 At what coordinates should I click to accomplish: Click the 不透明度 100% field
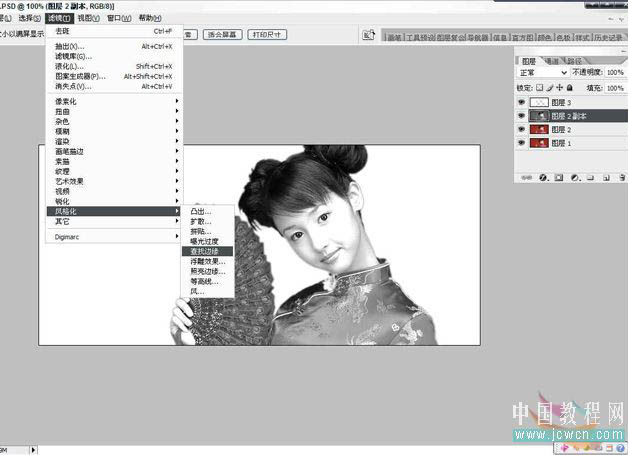(x=615, y=72)
